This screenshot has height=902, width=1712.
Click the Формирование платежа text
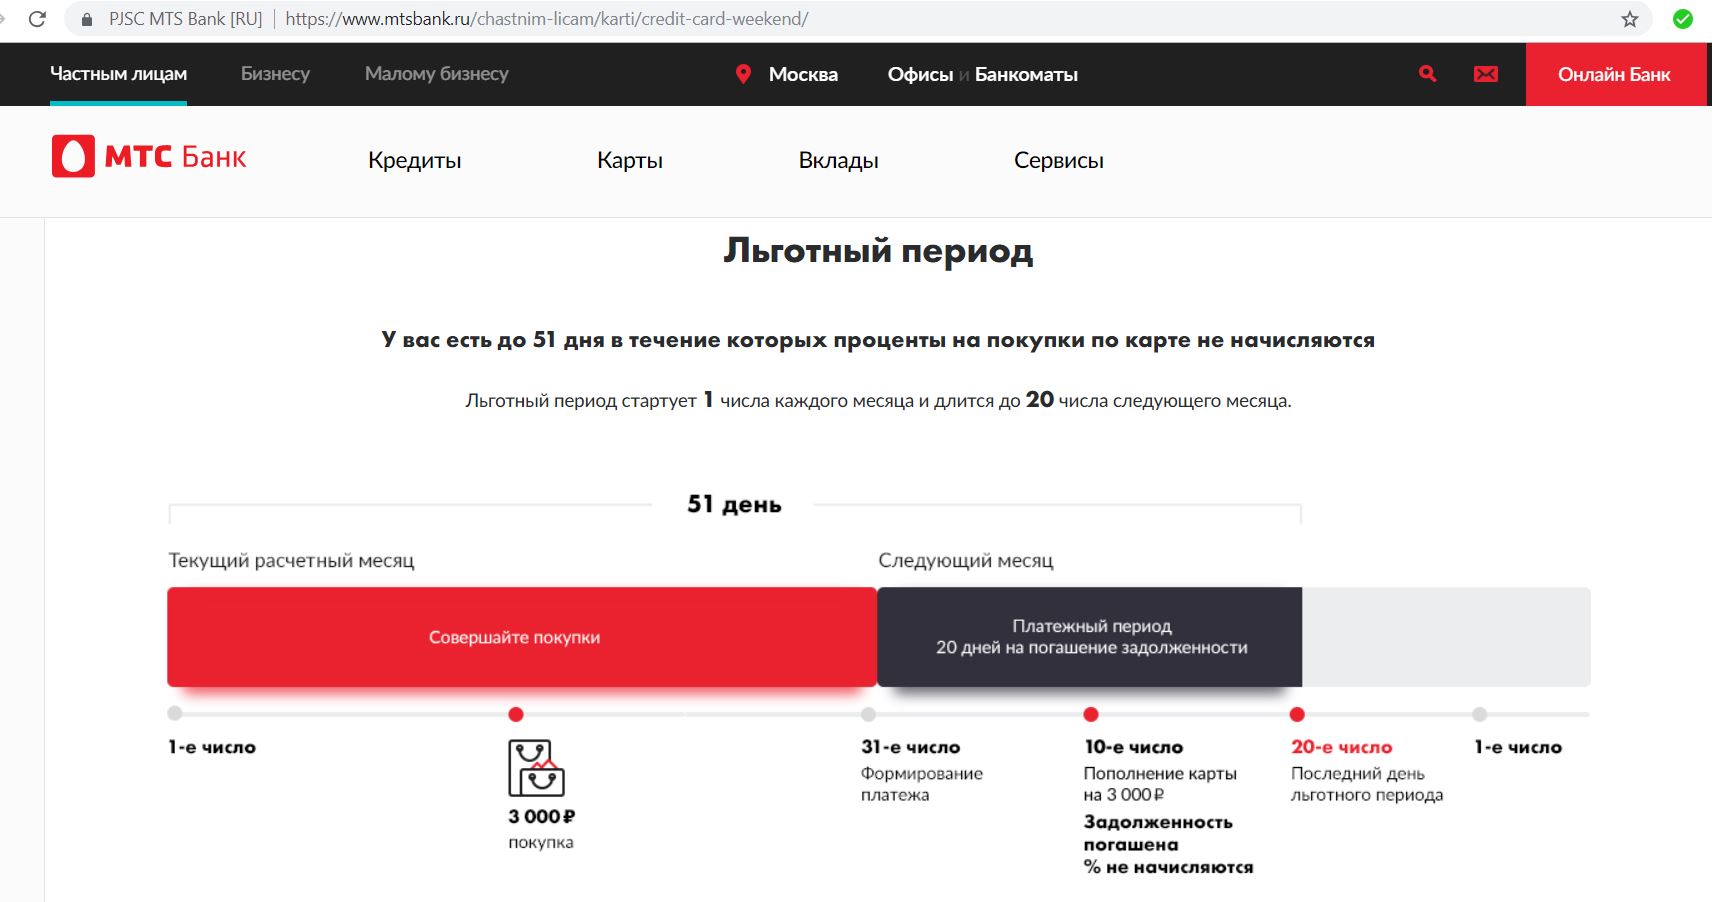(922, 784)
